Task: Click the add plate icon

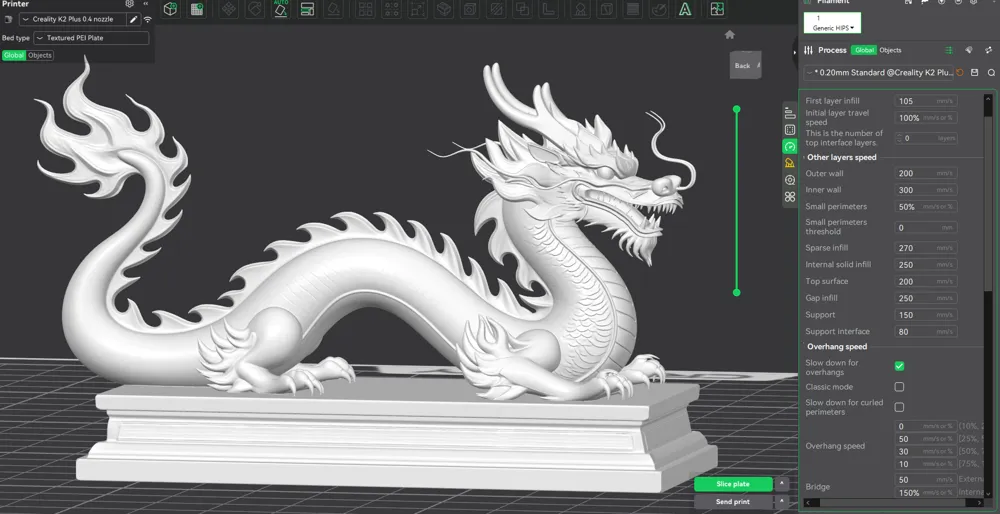Action: point(196,9)
